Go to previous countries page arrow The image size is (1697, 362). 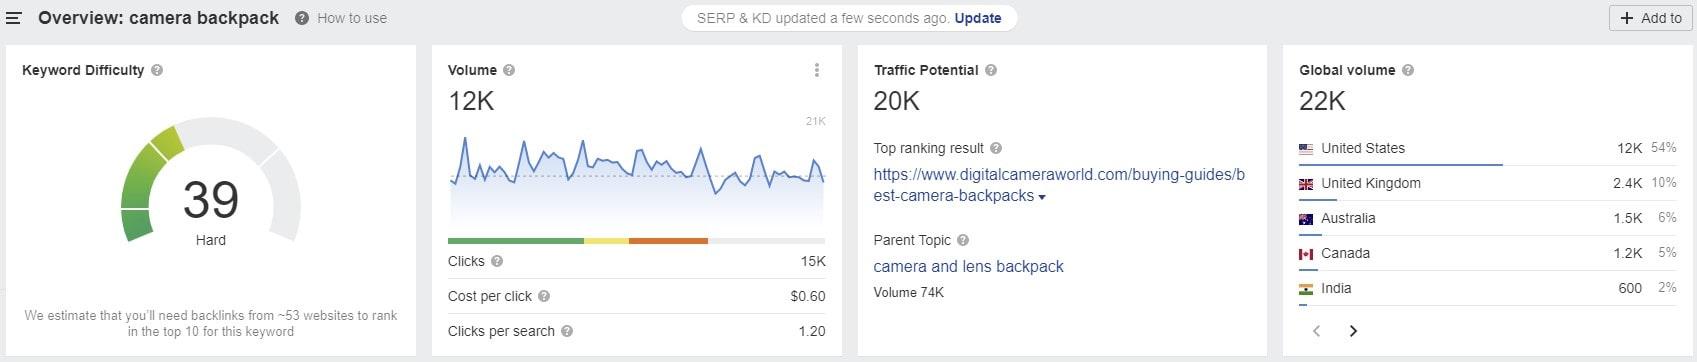coord(1317,331)
